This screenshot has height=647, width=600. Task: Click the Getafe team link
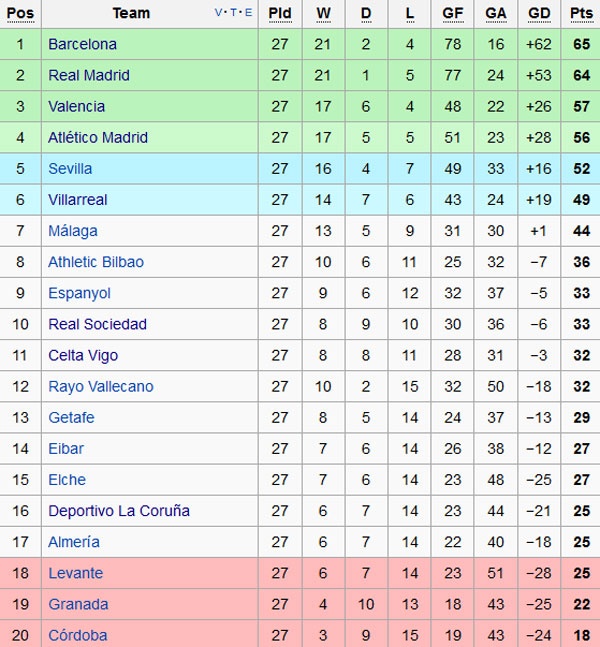pyautogui.click(x=71, y=417)
